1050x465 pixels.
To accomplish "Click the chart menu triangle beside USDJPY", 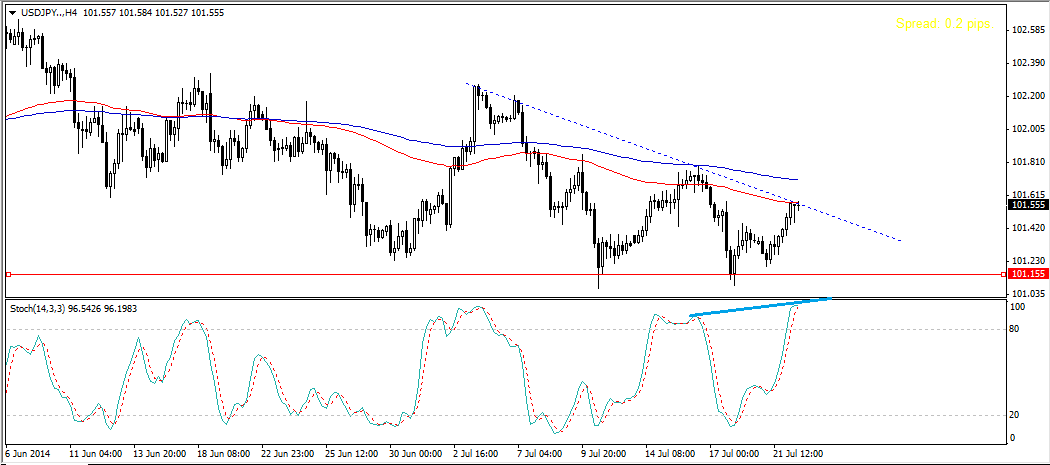I will tap(12, 13).
